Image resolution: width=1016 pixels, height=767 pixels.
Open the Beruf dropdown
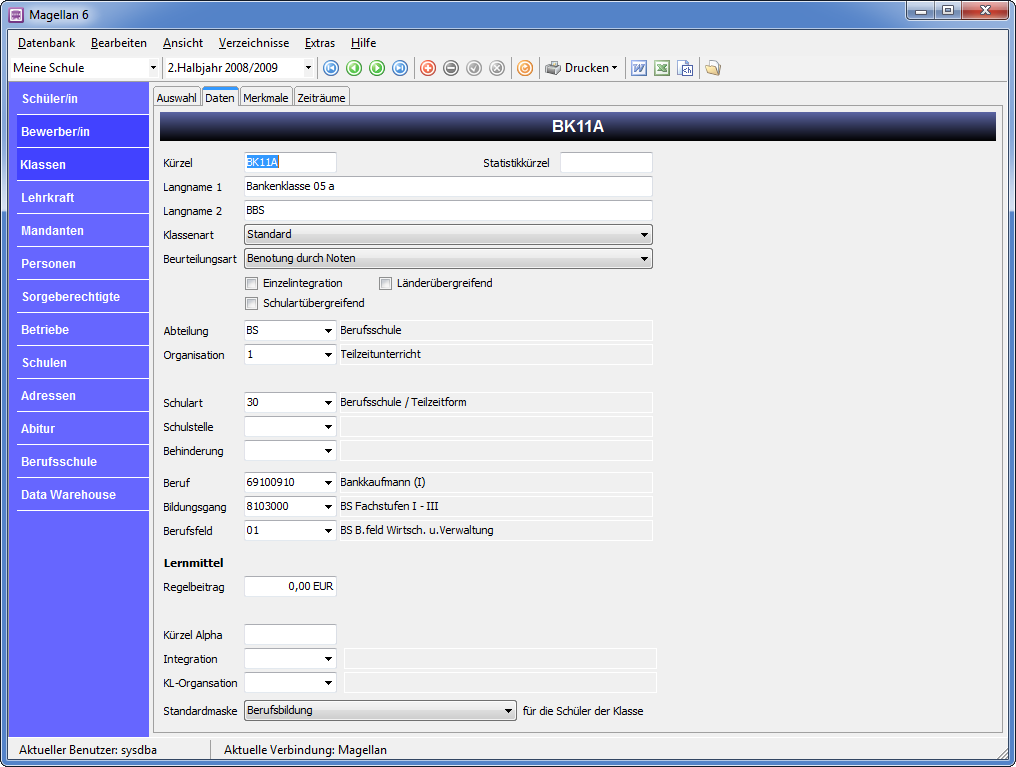(x=329, y=483)
